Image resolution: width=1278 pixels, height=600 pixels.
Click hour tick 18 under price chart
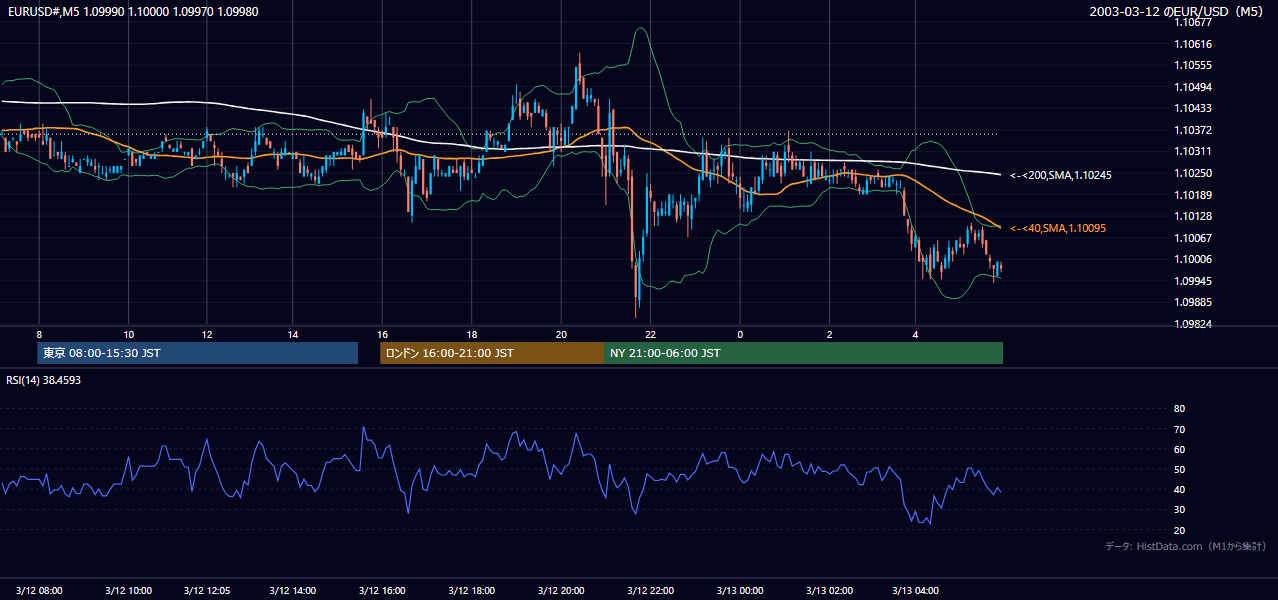(471, 334)
